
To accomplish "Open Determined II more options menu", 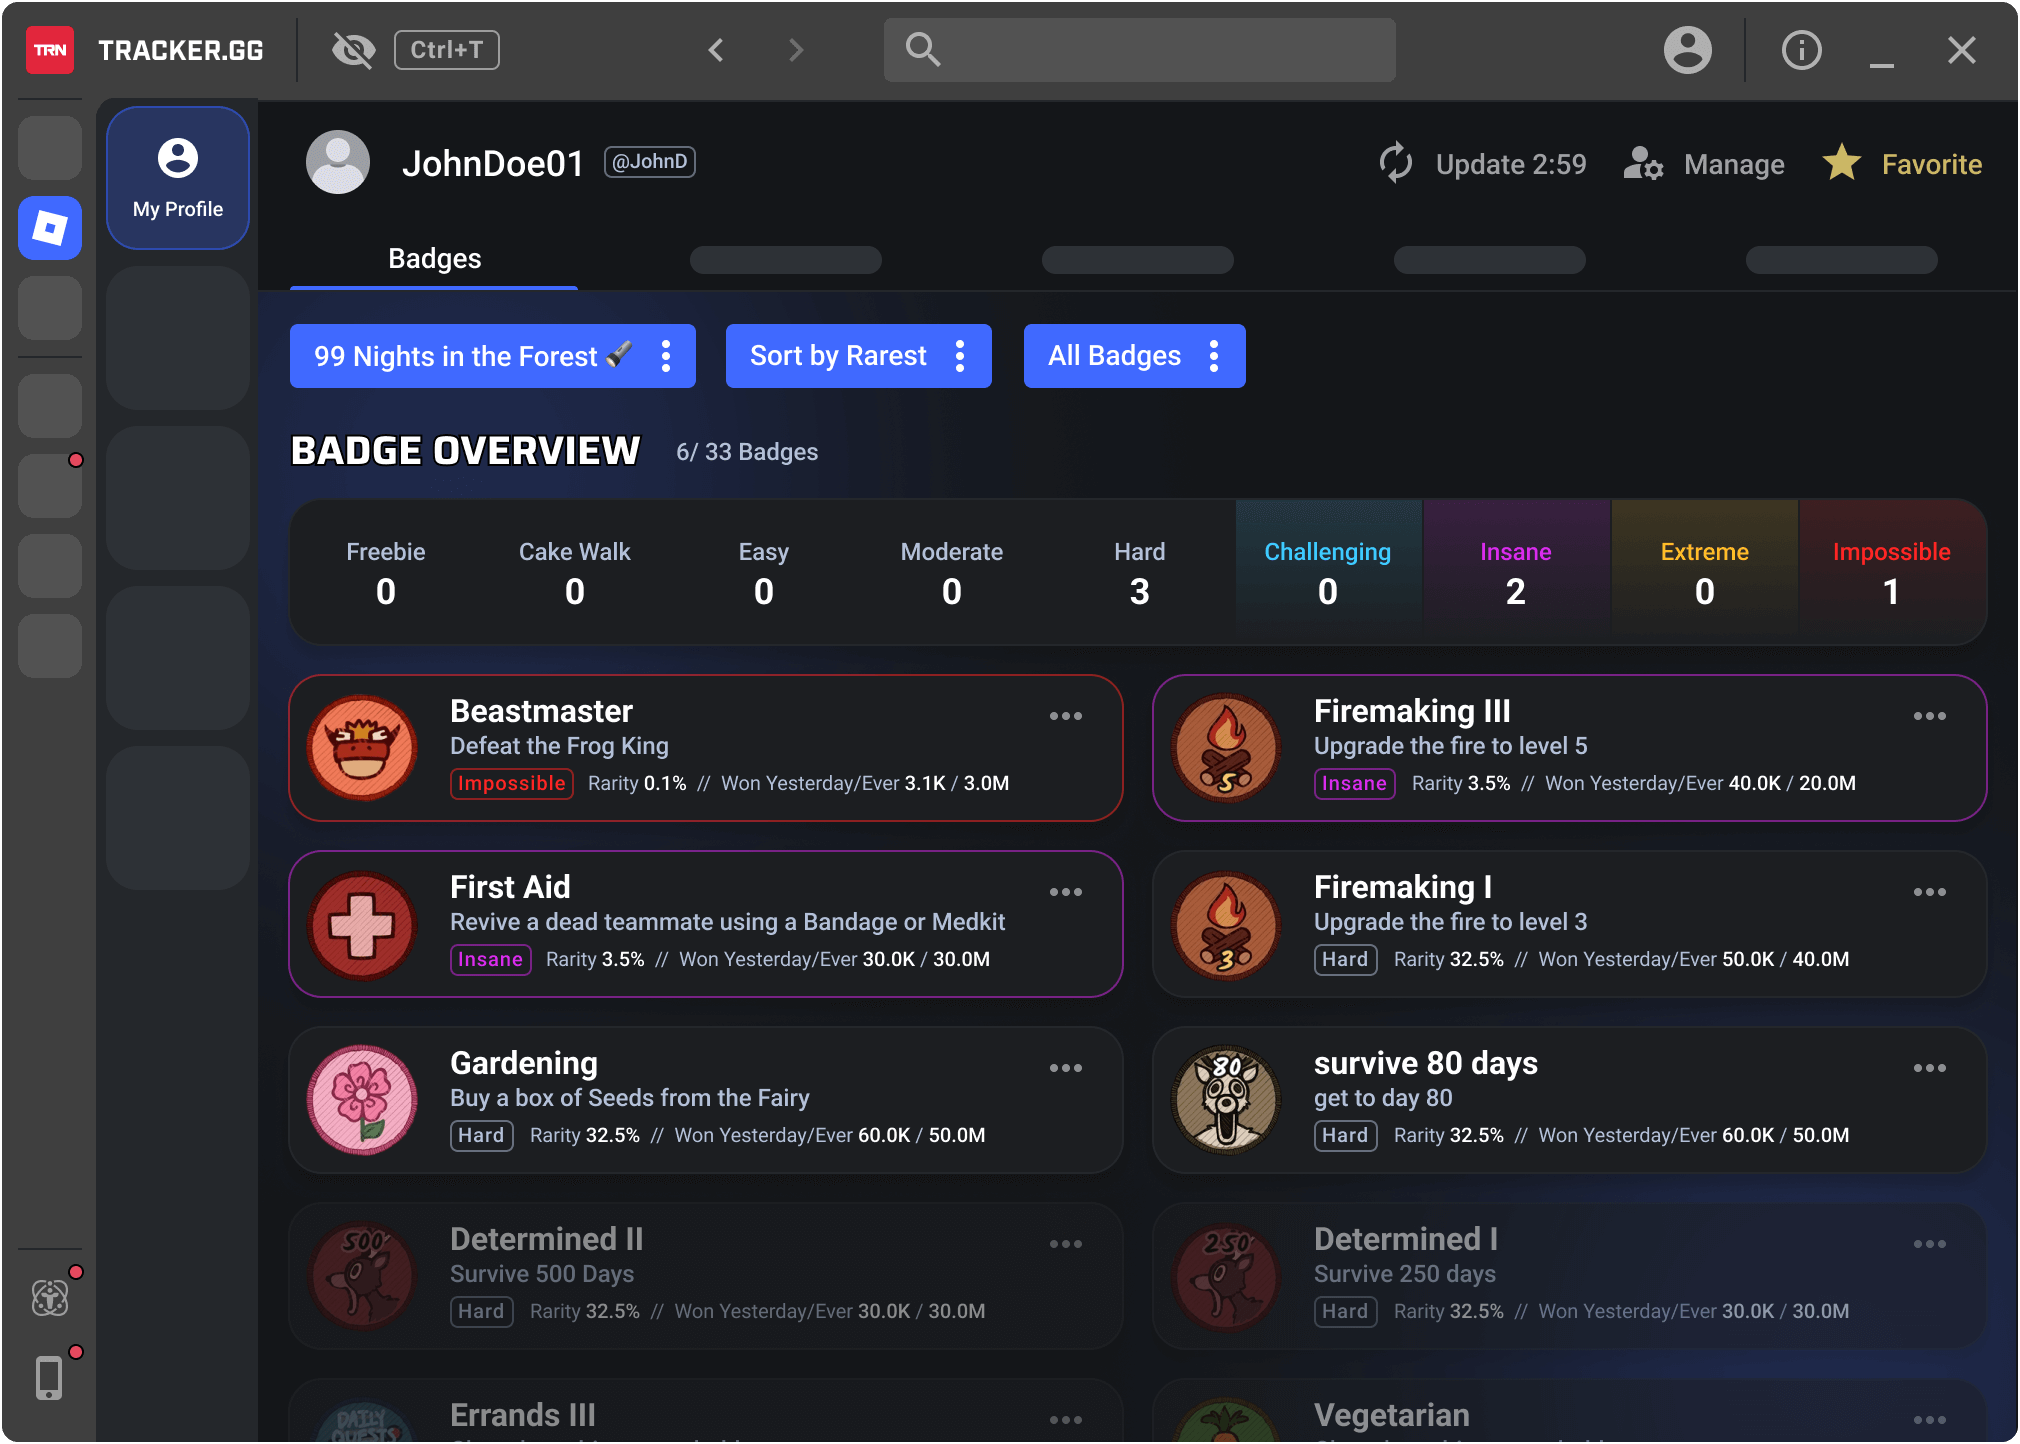I will point(1066,1244).
